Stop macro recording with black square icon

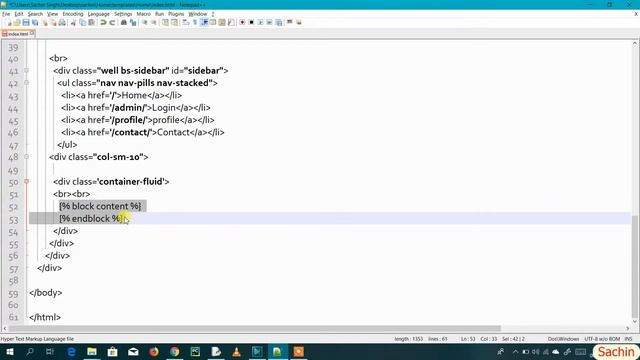point(251,22)
